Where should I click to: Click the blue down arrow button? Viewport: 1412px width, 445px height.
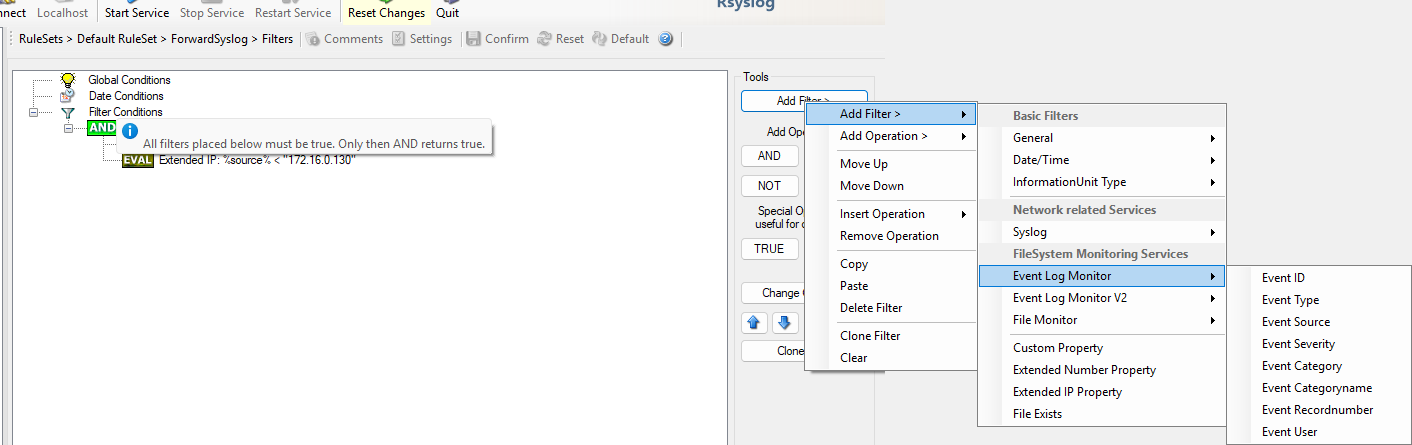(x=785, y=323)
